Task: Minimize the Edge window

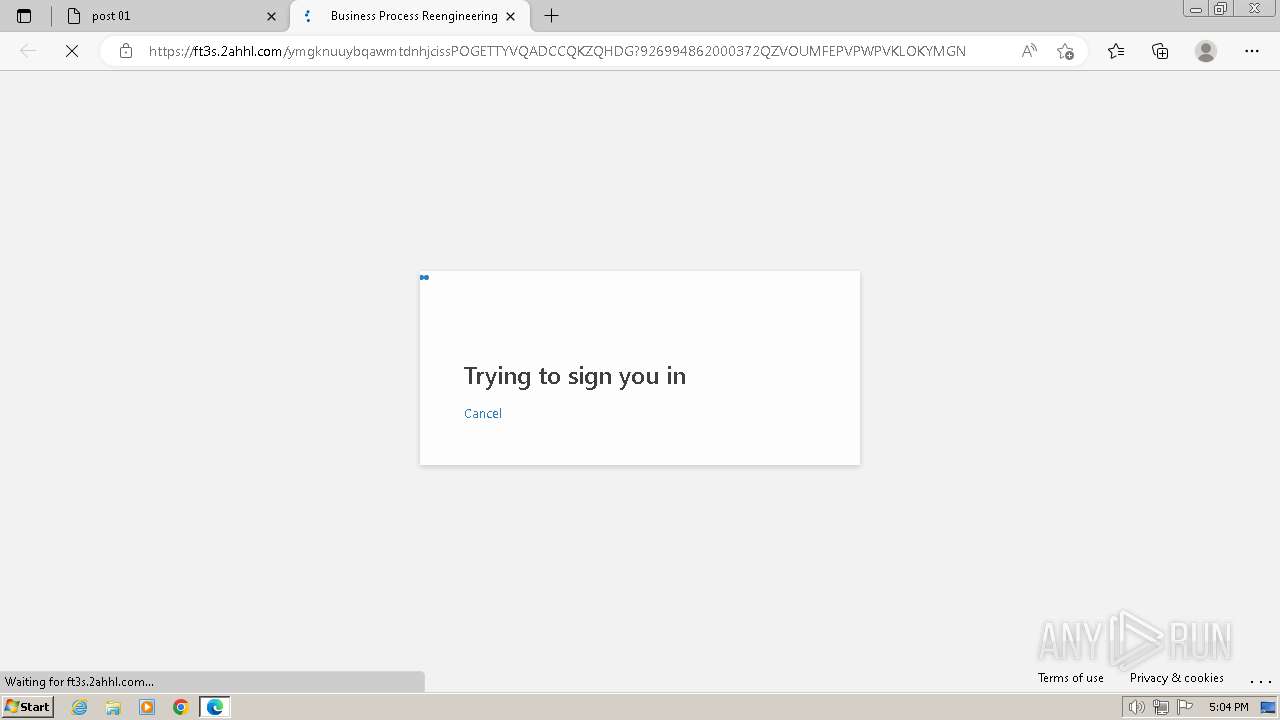Action: 1196,9
